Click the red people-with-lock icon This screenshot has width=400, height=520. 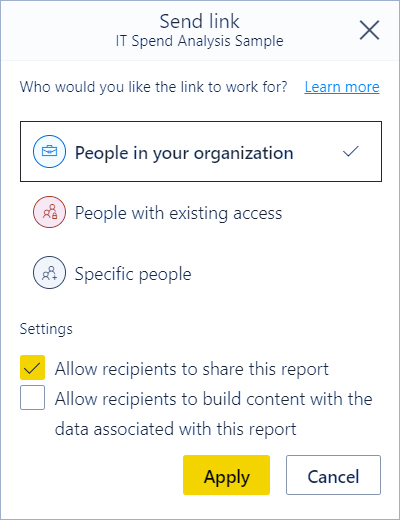(49, 212)
